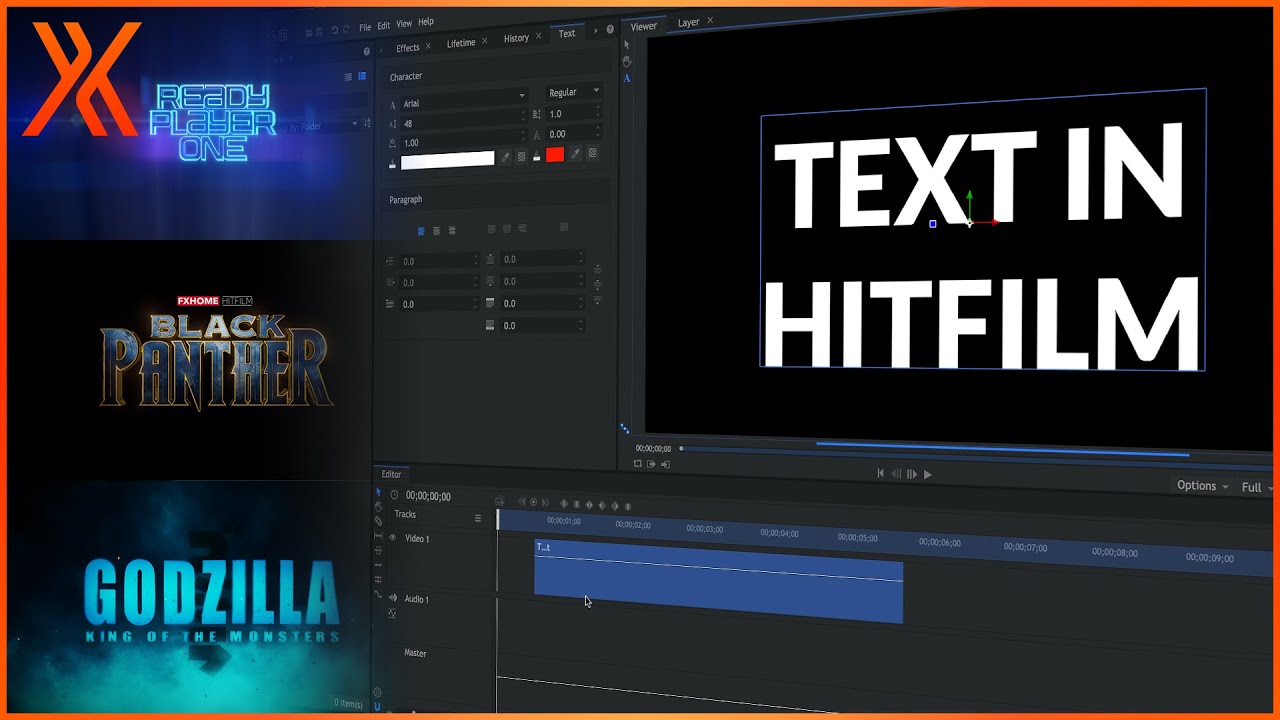
Task: Open the File menu
Action: click(365, 27)
